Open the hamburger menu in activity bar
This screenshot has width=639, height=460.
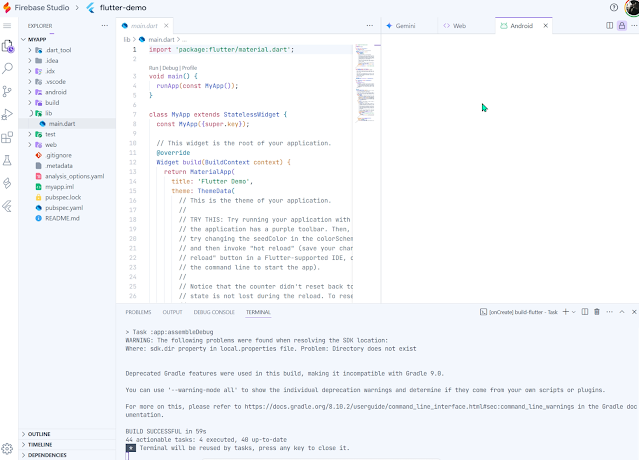(7, 26)
